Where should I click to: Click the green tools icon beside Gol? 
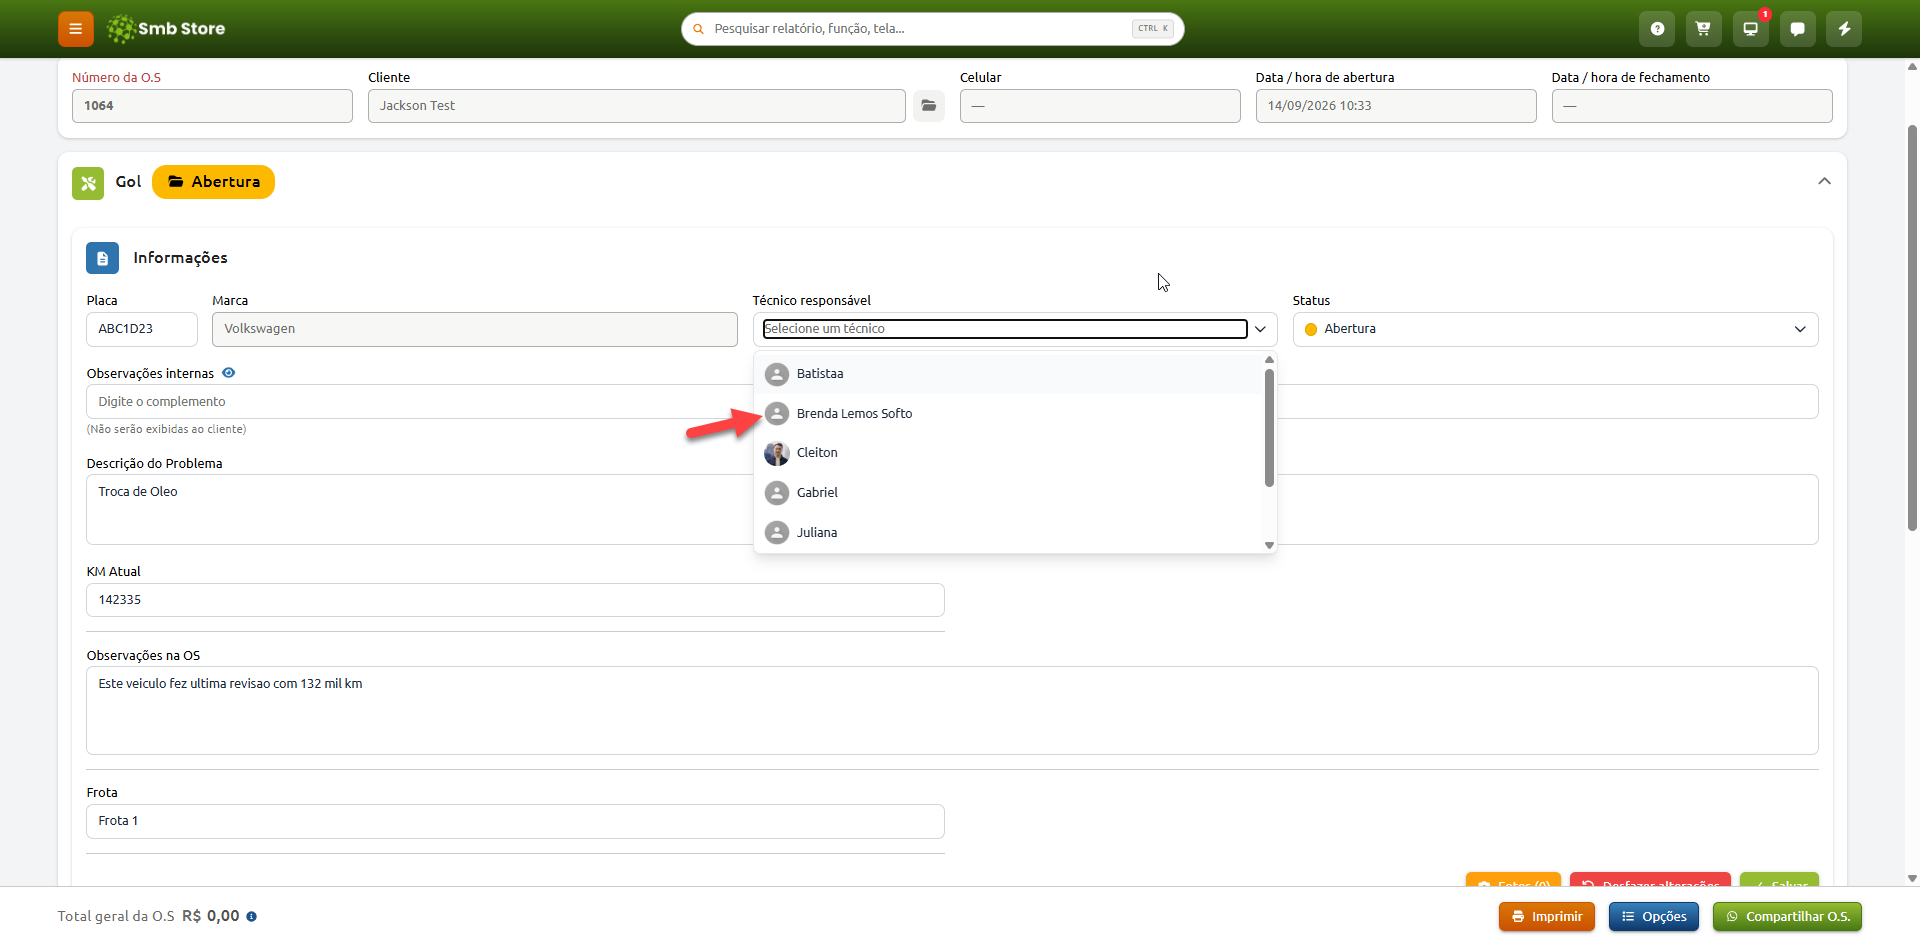88,183
